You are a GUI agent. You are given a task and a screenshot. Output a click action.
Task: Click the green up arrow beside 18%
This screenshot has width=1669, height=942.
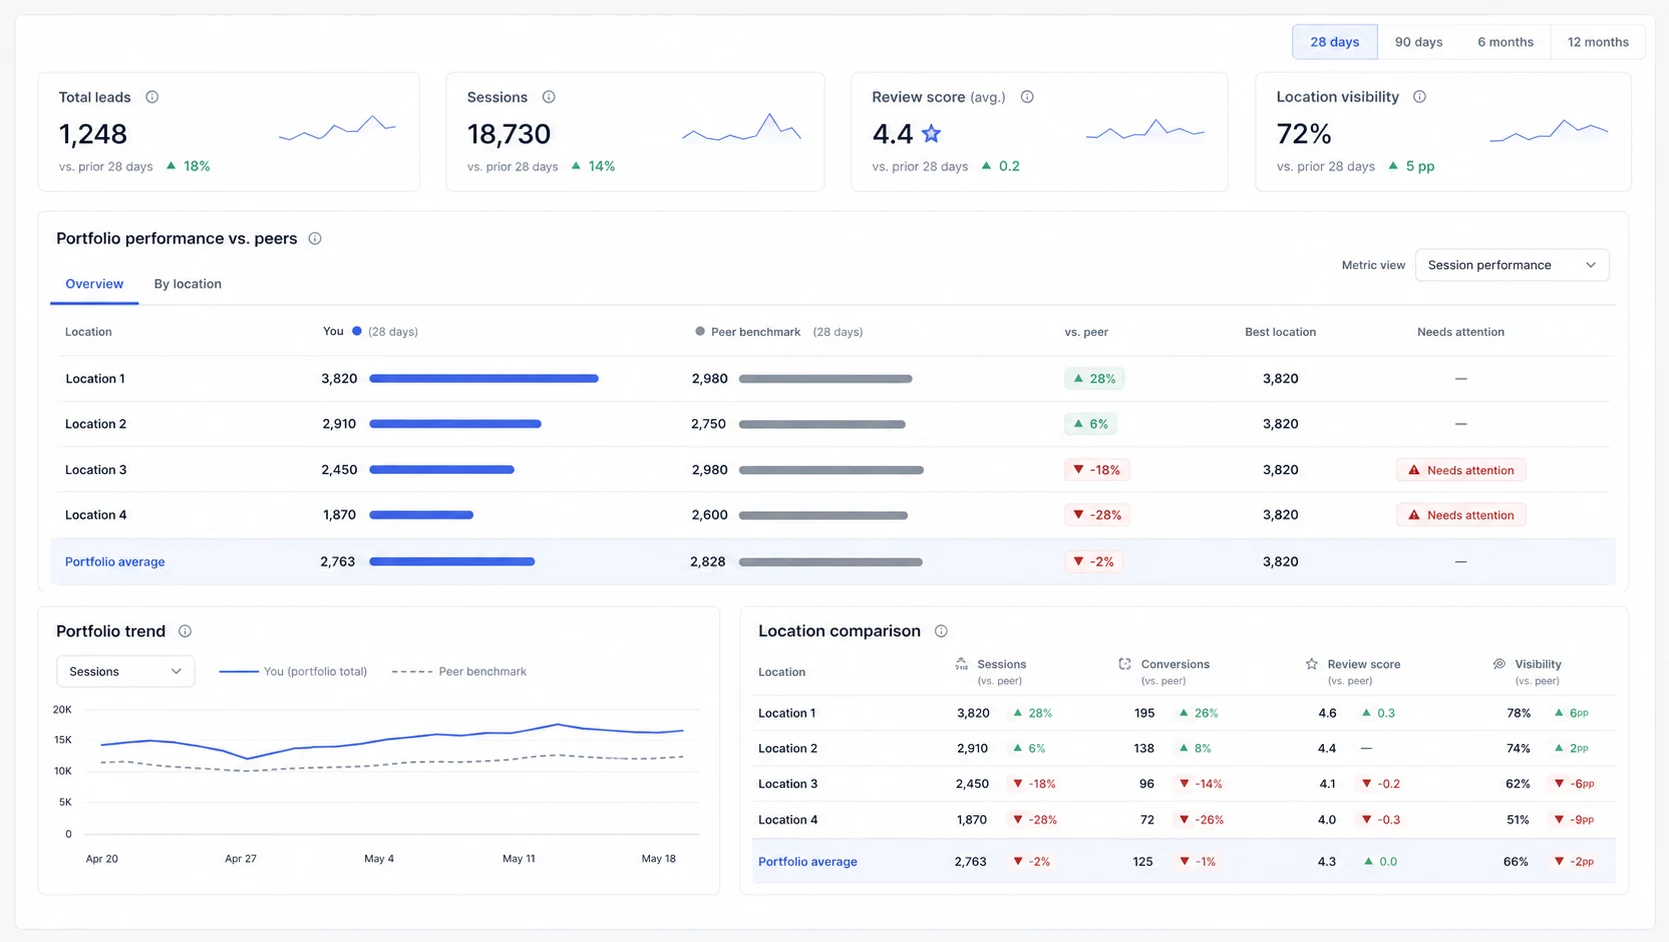point(171,166)
